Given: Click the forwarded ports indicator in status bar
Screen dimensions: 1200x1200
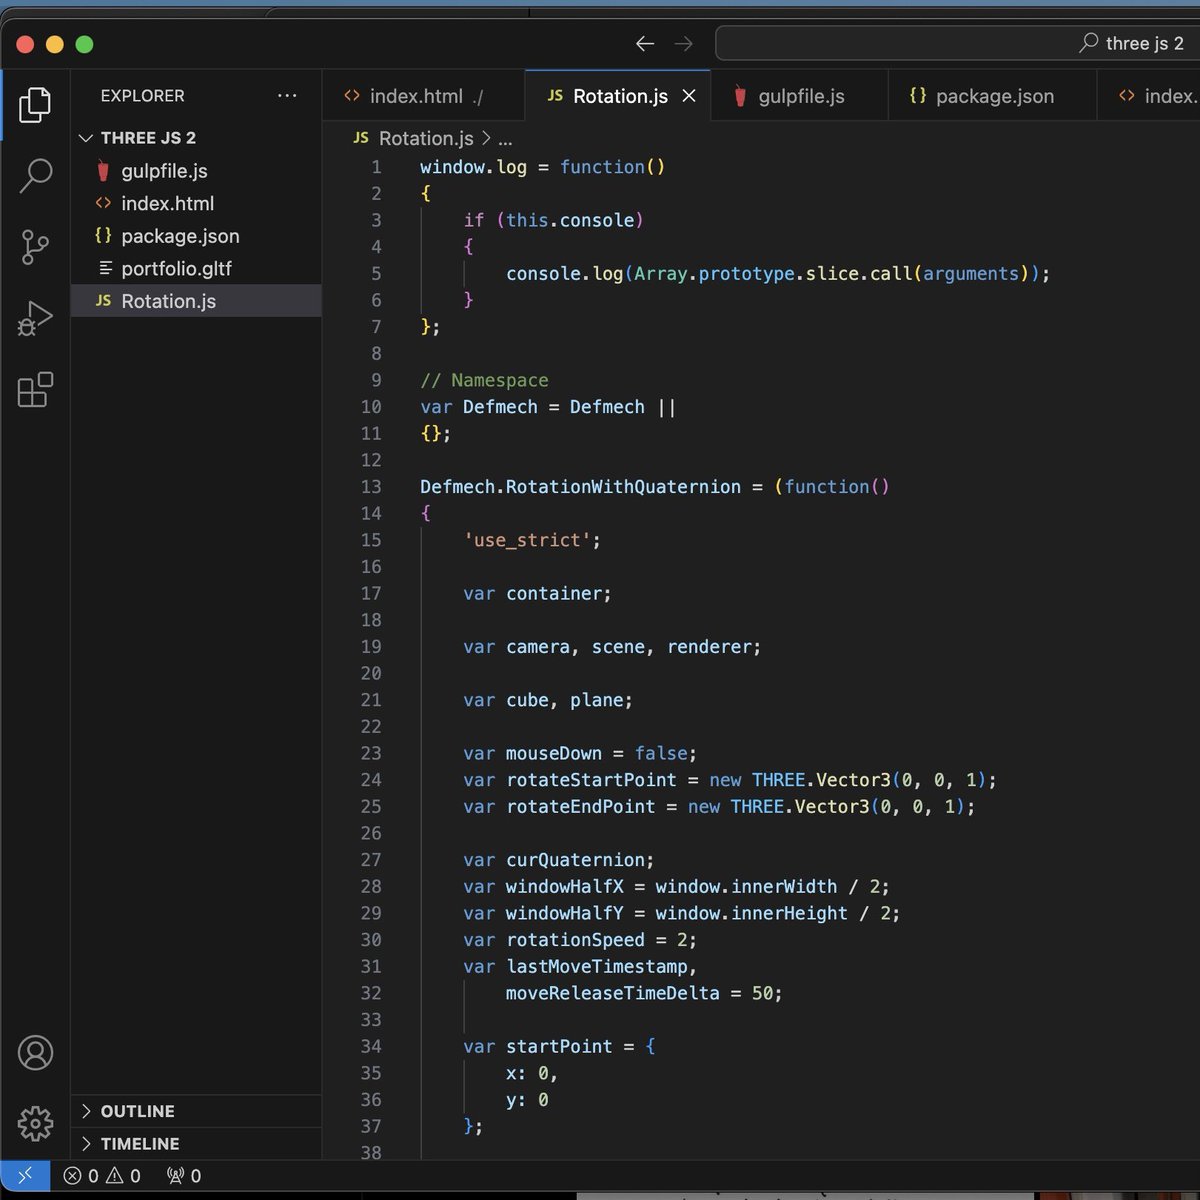Looking at the screenshot, I should [x=183, y=1176].
